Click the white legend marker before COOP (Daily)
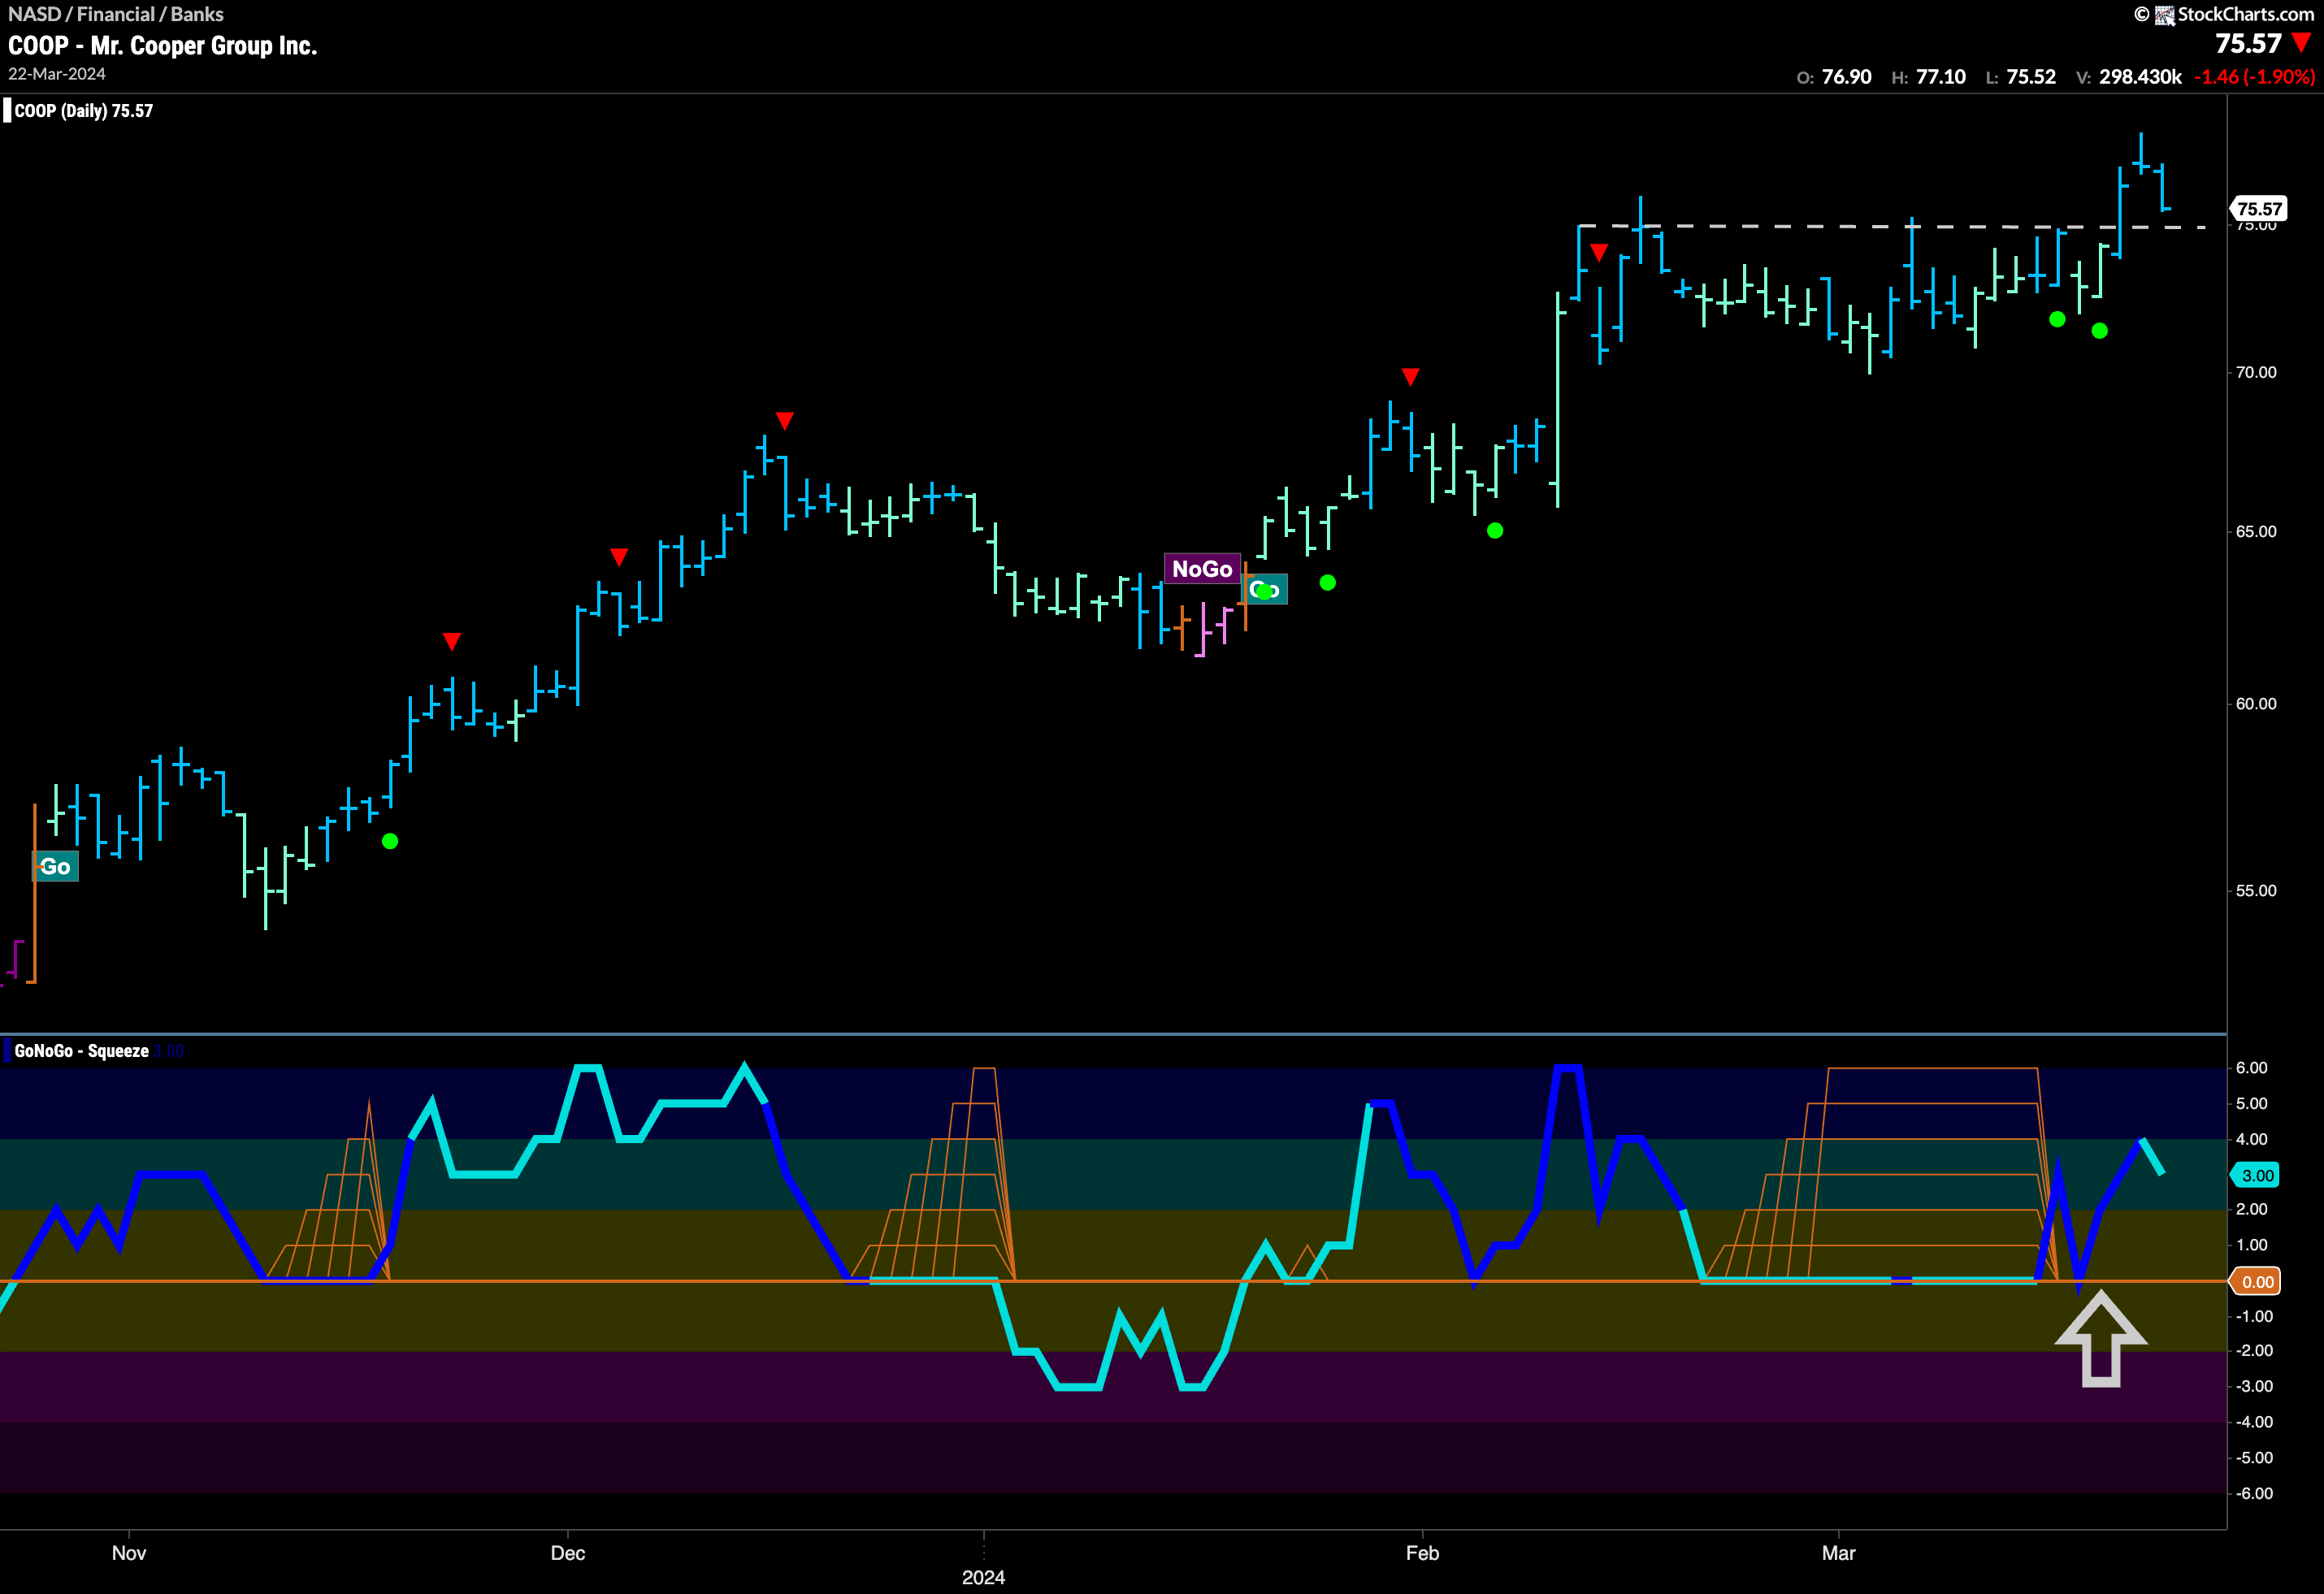The image size is (2324, 1594). (7, 110)
